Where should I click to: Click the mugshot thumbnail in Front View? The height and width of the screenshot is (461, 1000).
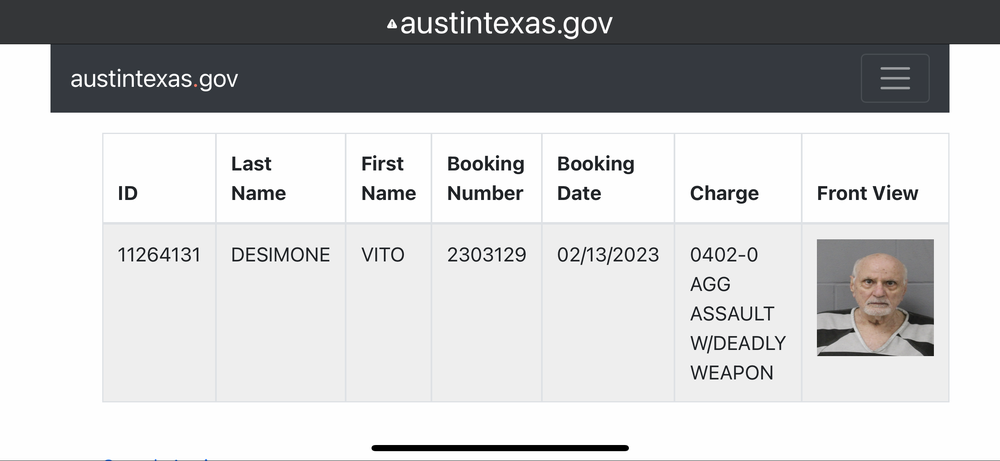[875, 298]
